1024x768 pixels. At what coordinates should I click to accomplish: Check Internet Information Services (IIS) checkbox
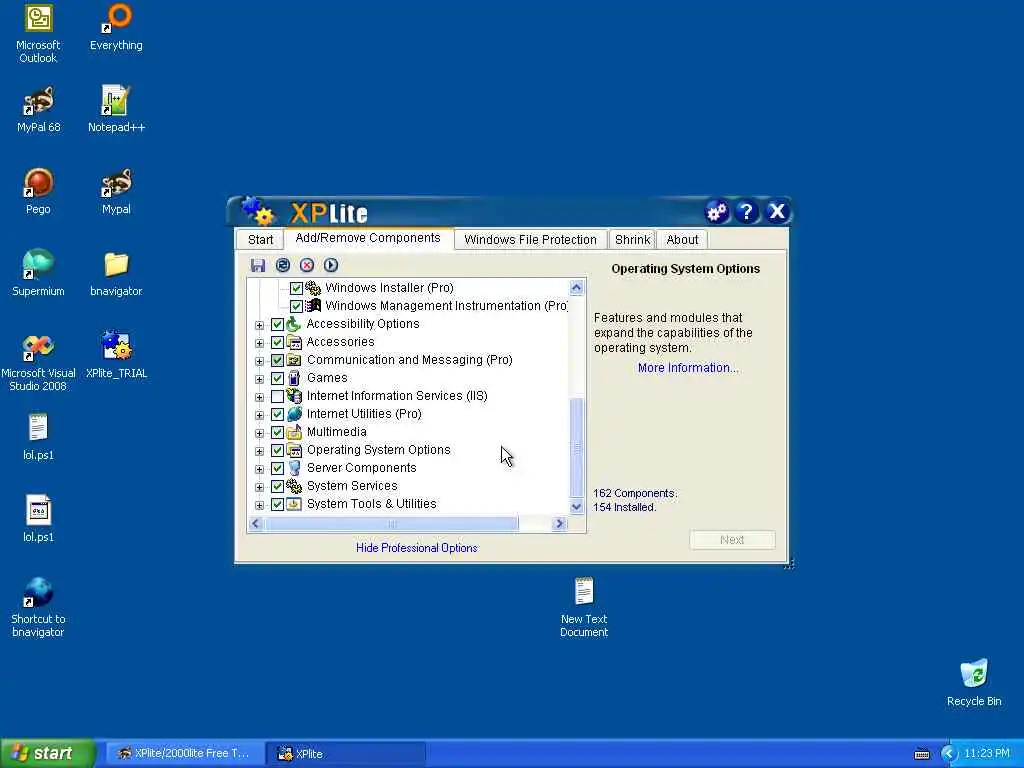[x=278, y=396]
